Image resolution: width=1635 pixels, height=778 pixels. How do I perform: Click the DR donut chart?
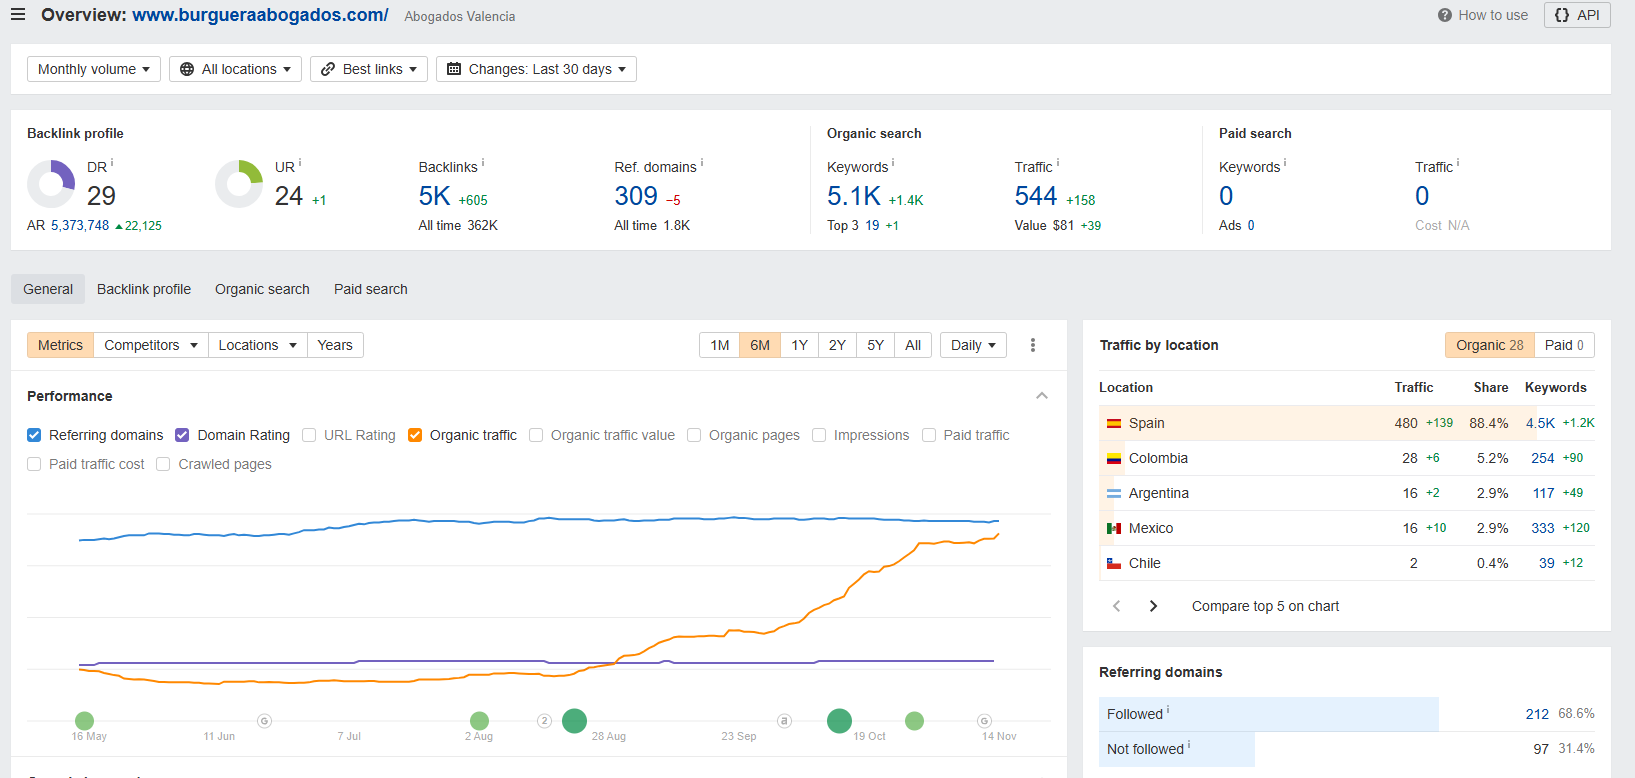tap(51, 184)
